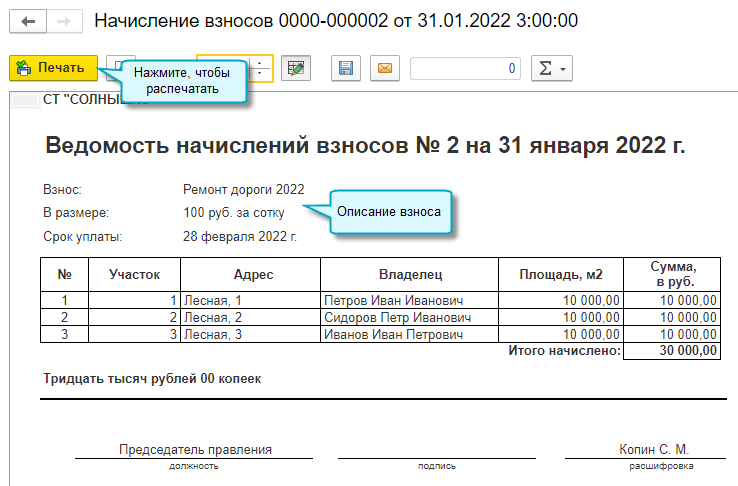The image size is (738, 486).
Task: Click the 100 руб. за сотку value
Action: click(x=234, y=213)
